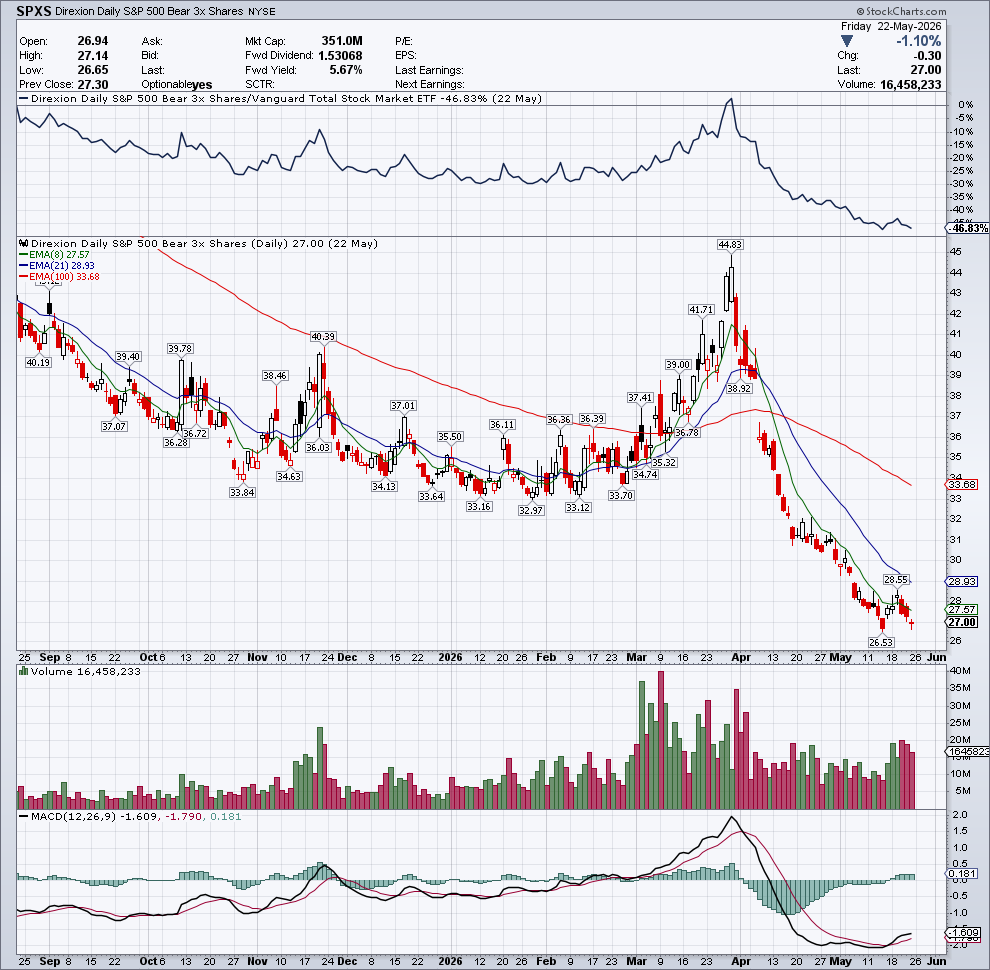Click the -1.609 MACD axis tag
This screenshot has height=970, width=990.
click(x=964, y=932)
